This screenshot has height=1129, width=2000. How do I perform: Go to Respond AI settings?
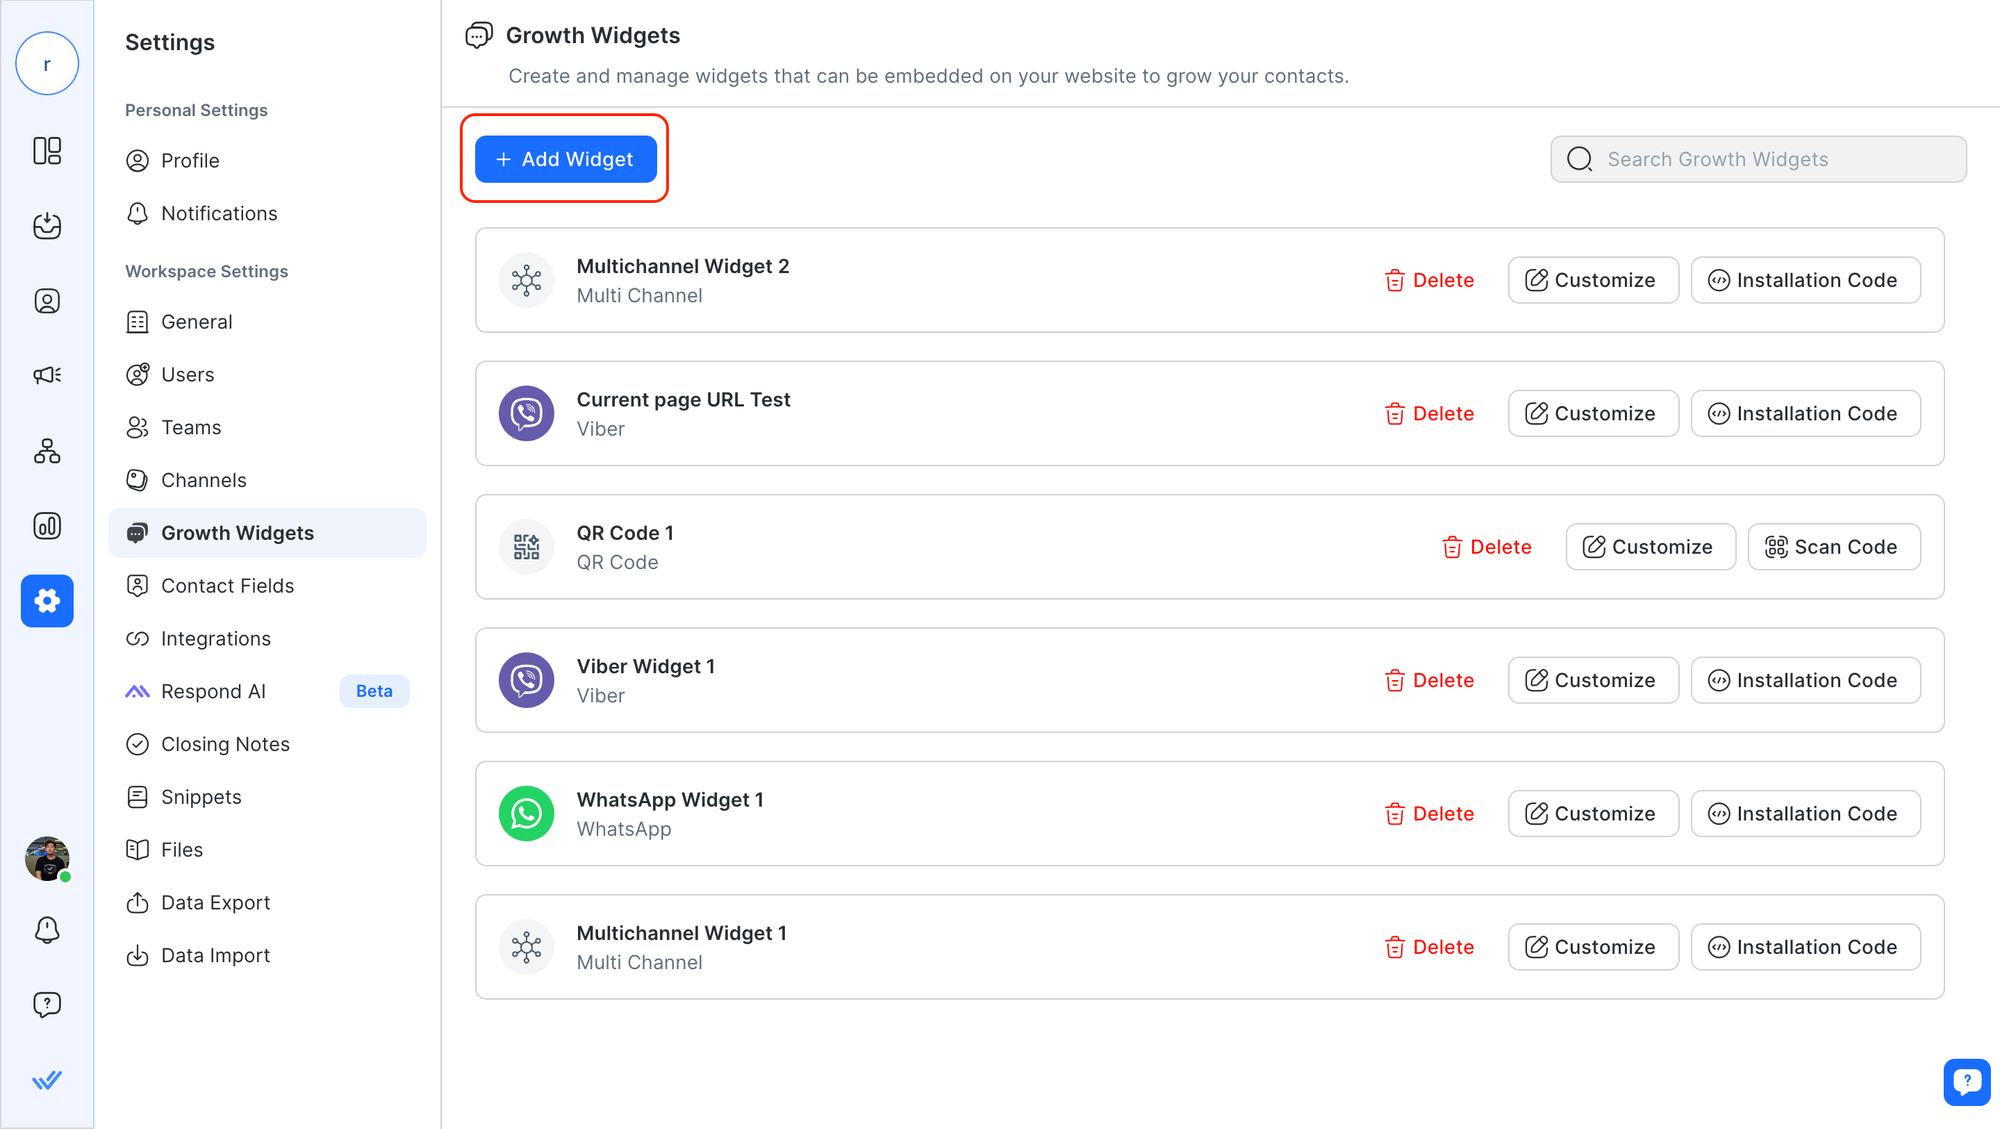(x=213, y=691)
